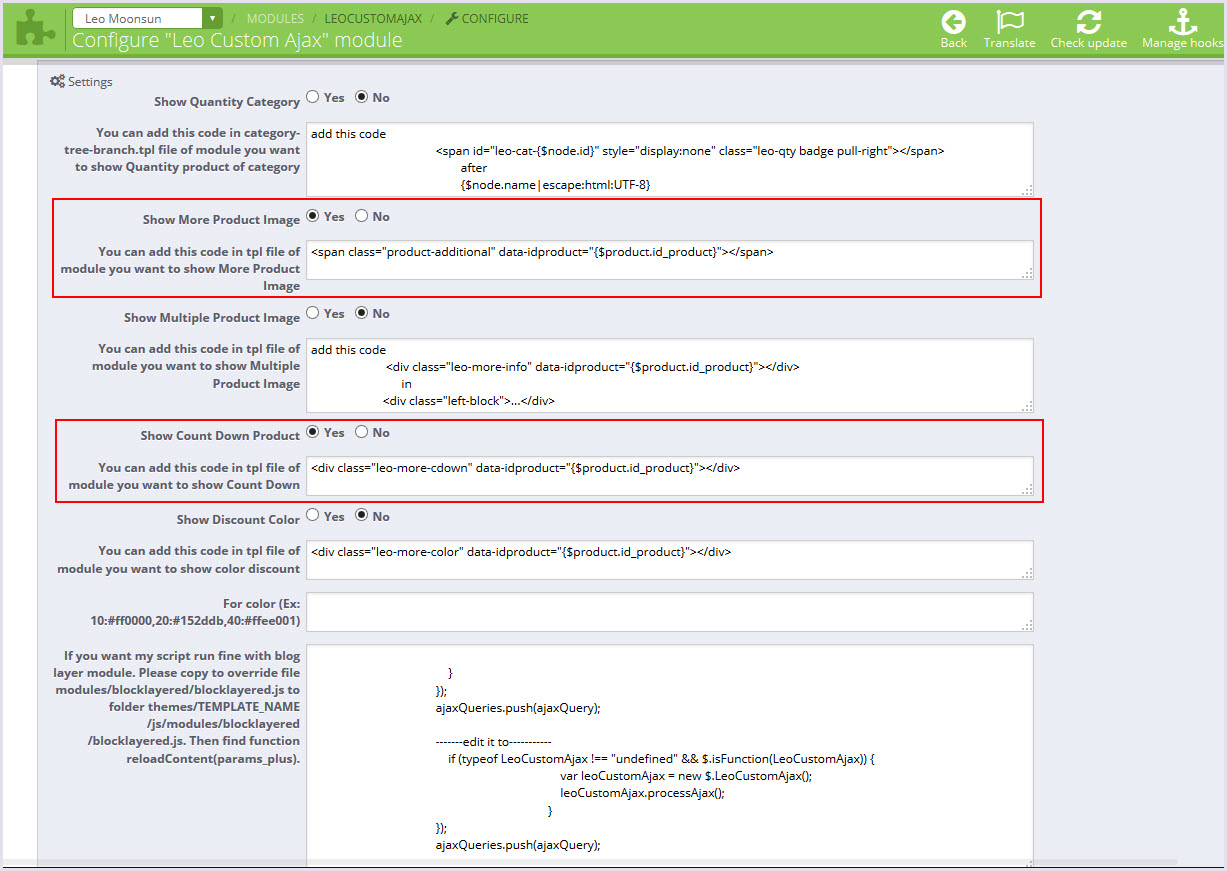1227x871 pixels.
Task: Select Yes for Show Quantity Category
Action: (313, 97)
